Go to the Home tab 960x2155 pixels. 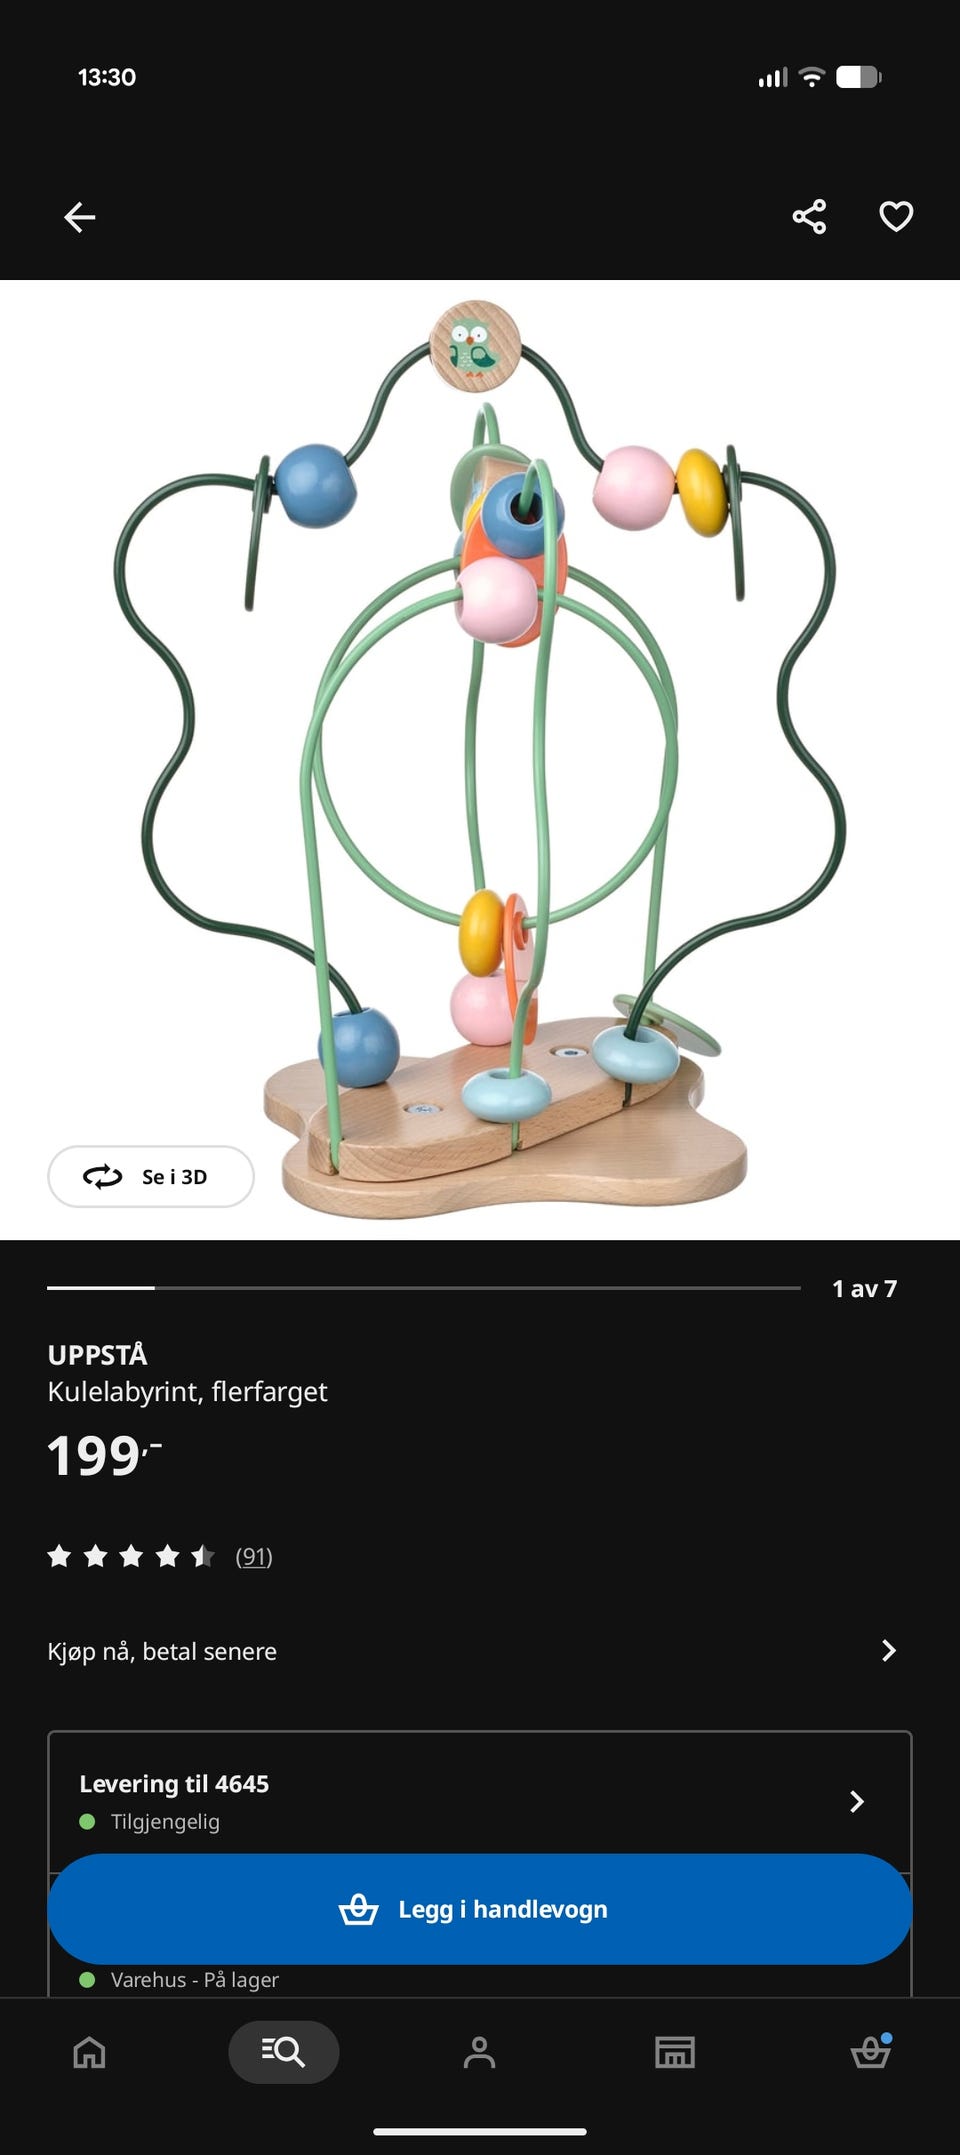pyautogui.click(x=89, y=2052)
